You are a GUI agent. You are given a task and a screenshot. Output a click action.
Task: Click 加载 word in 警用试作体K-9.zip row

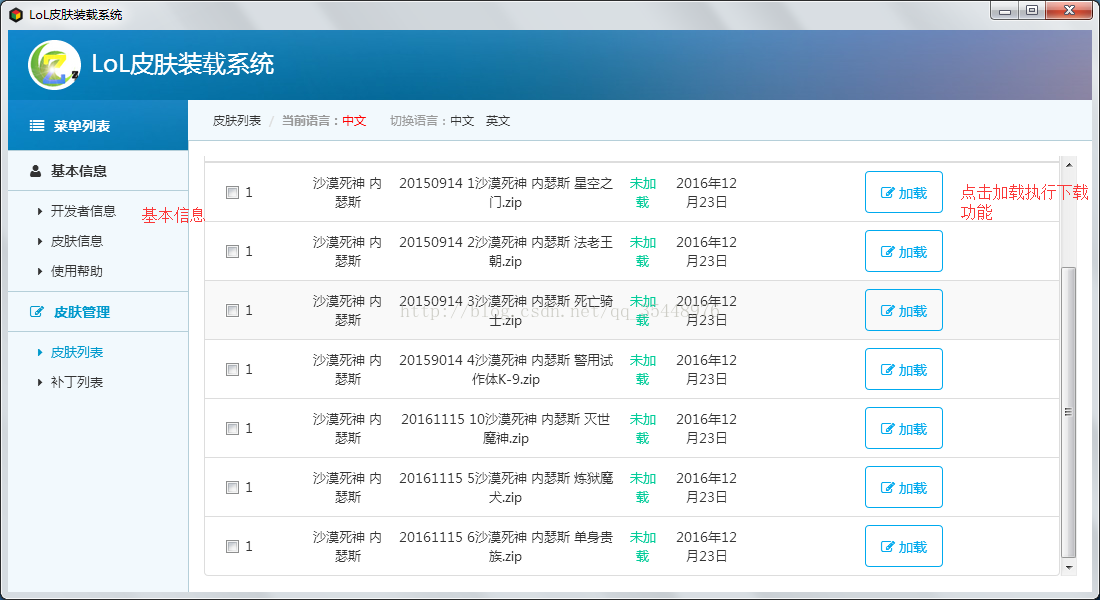[x=913, y=370]
